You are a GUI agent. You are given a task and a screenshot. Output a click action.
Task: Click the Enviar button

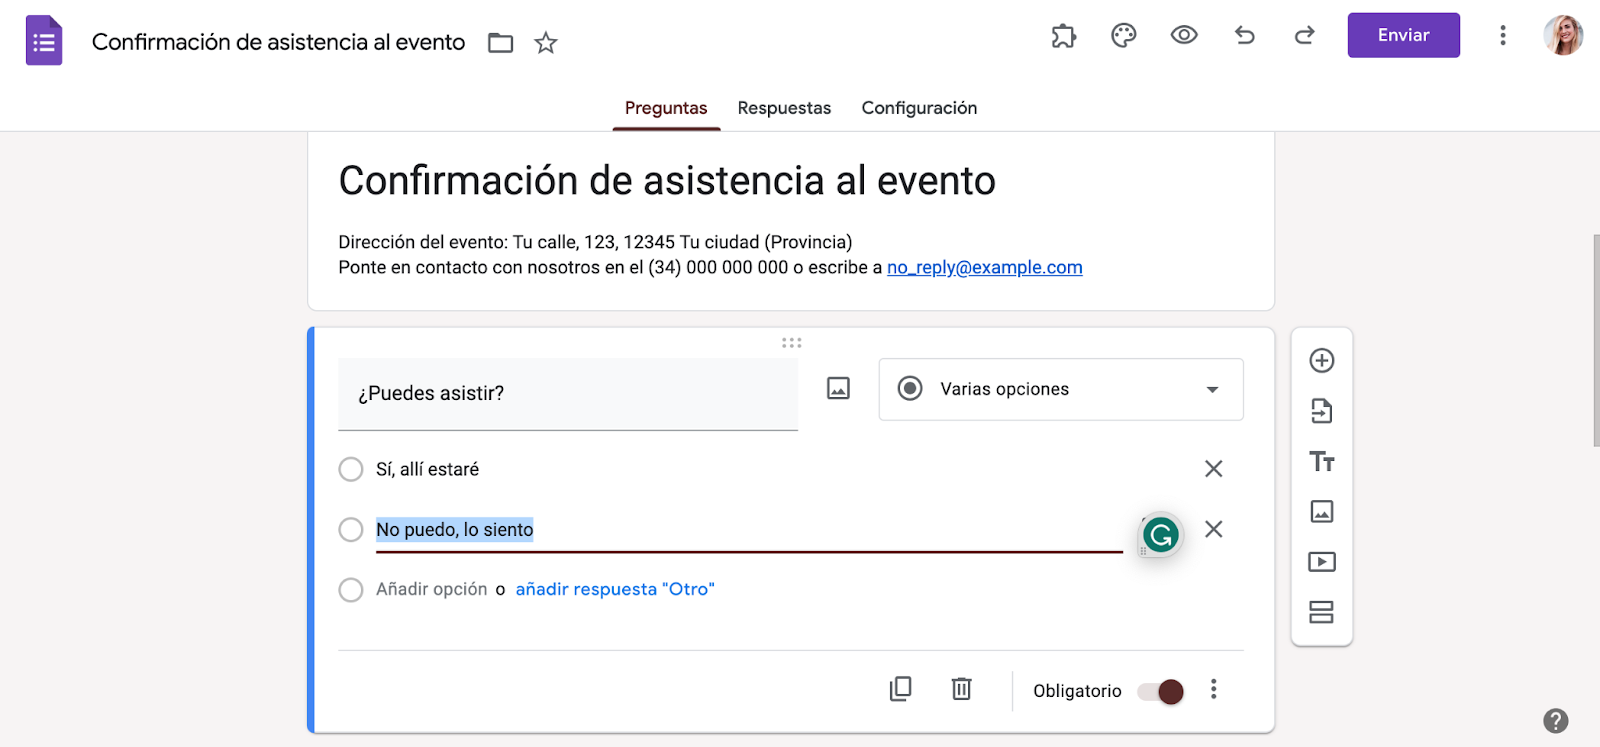click(1404, 35)
